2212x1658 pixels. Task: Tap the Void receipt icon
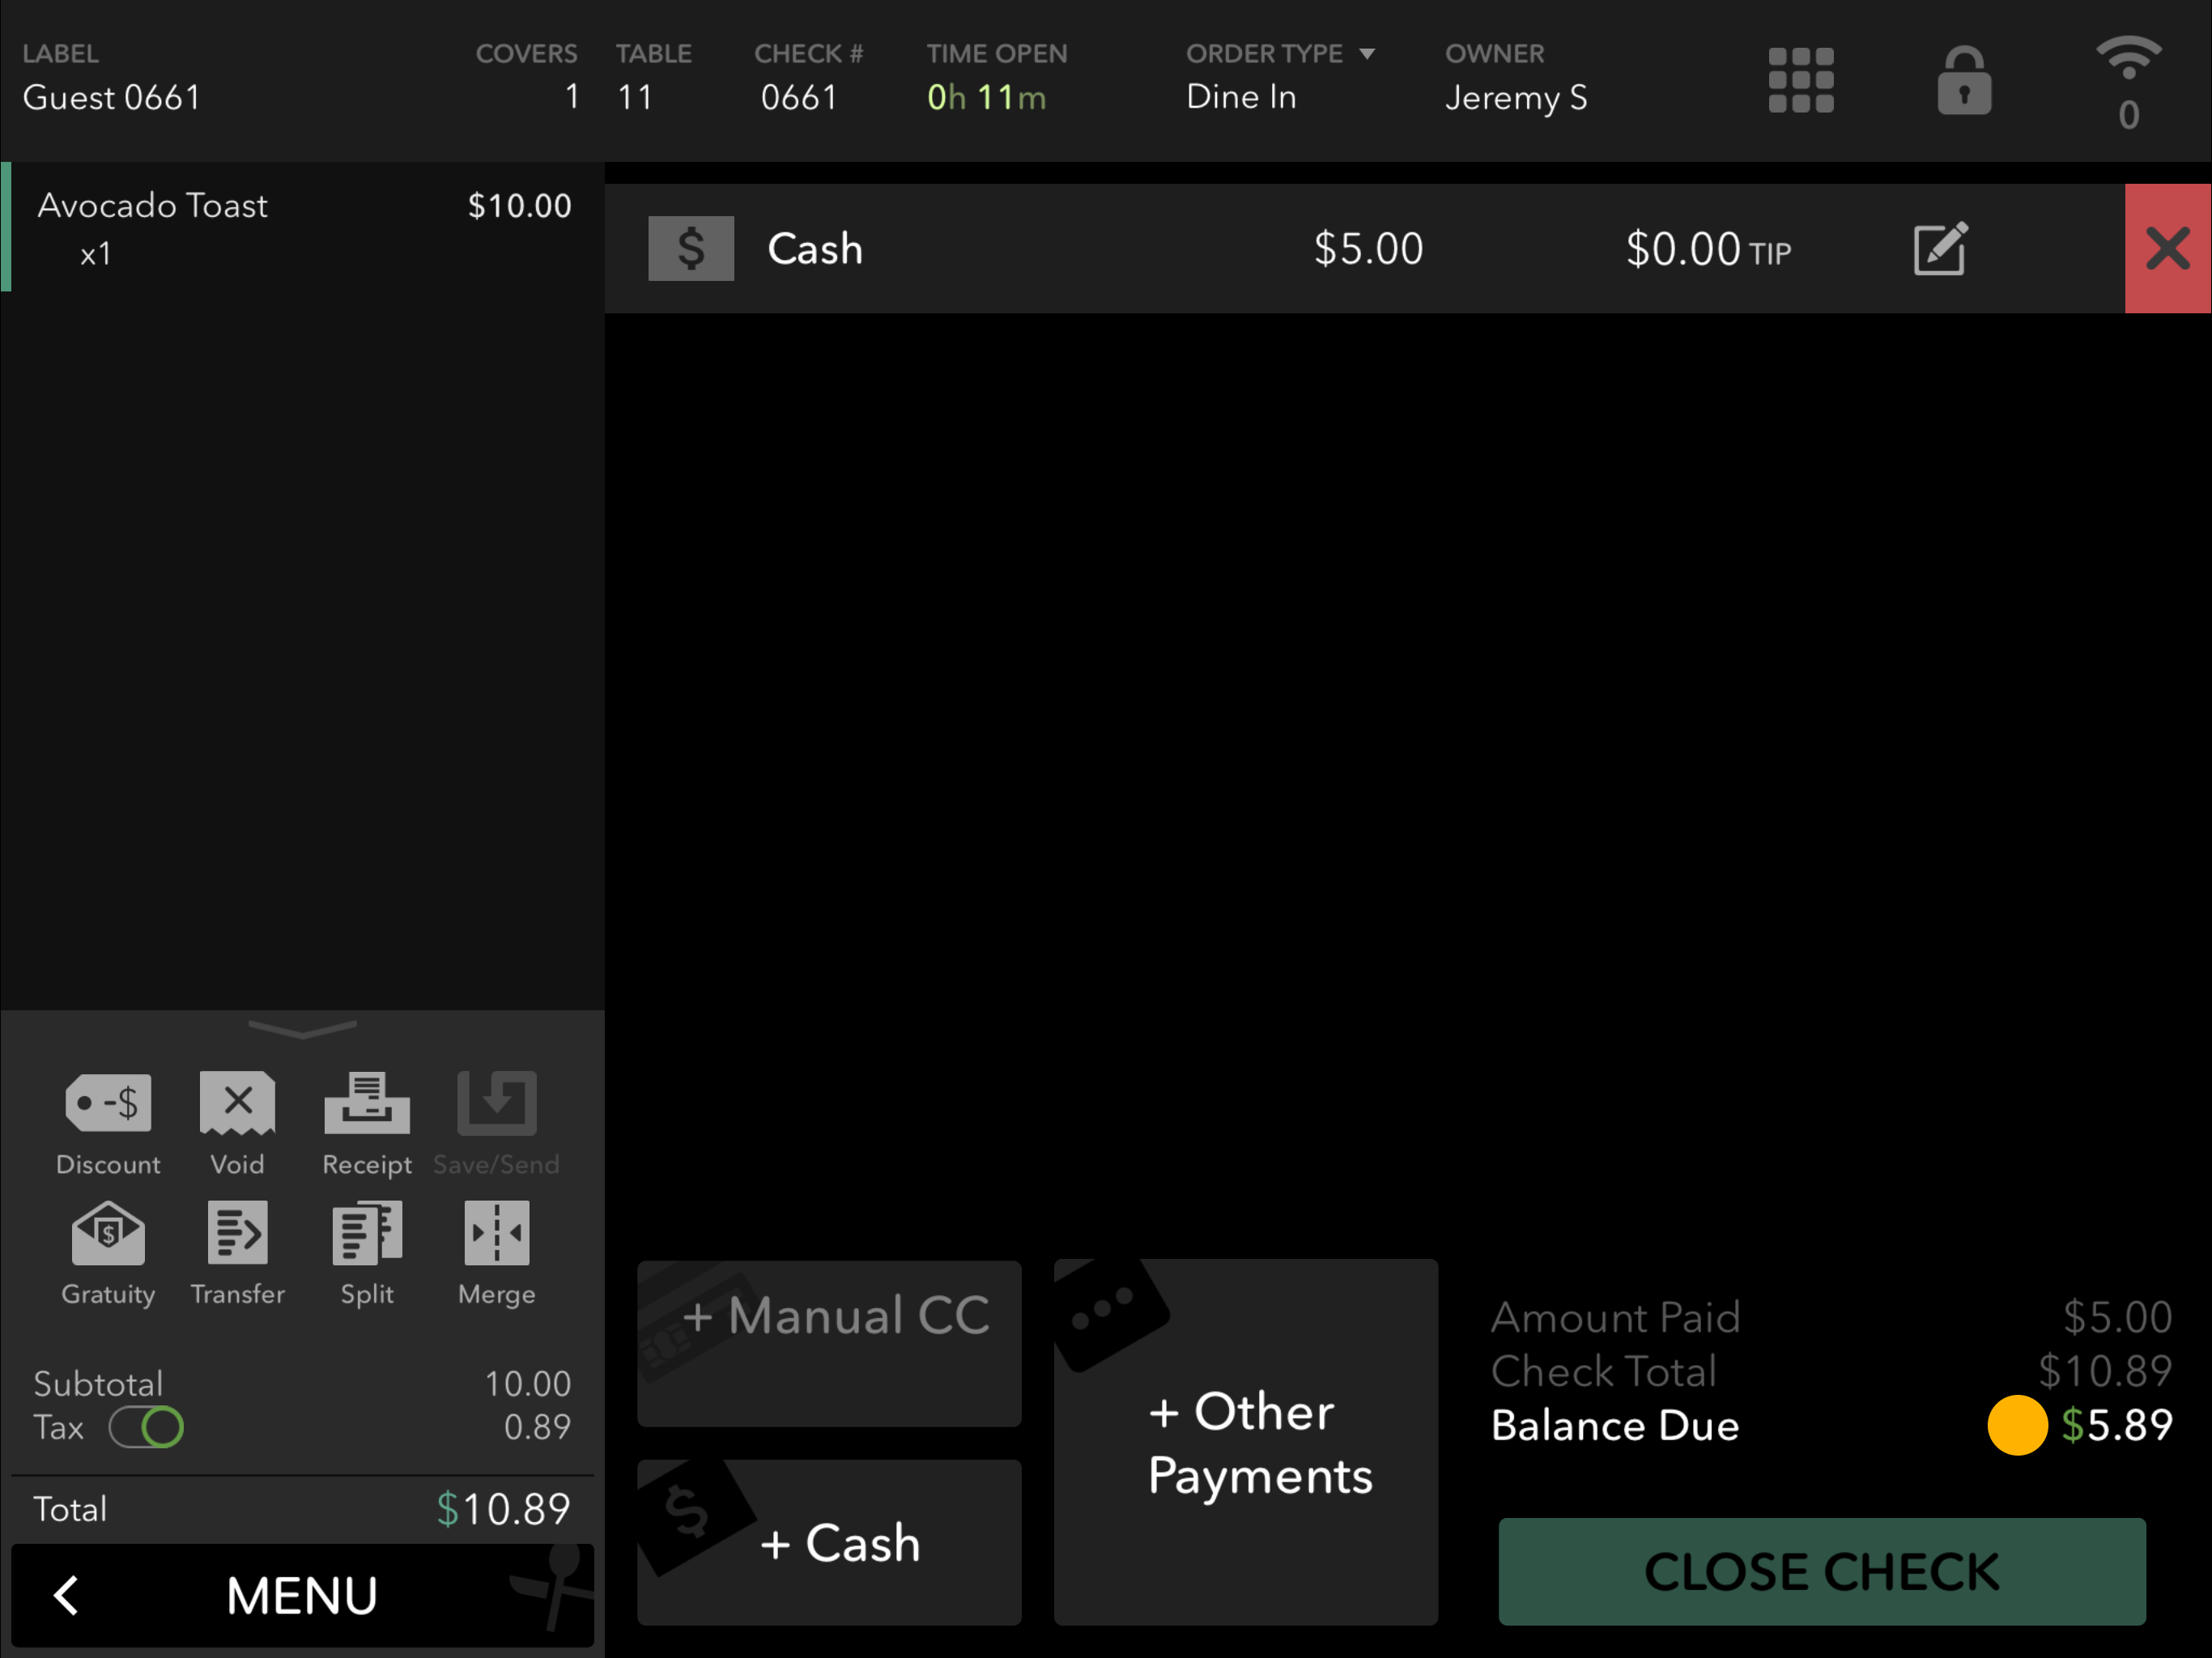coord(237,1103)
